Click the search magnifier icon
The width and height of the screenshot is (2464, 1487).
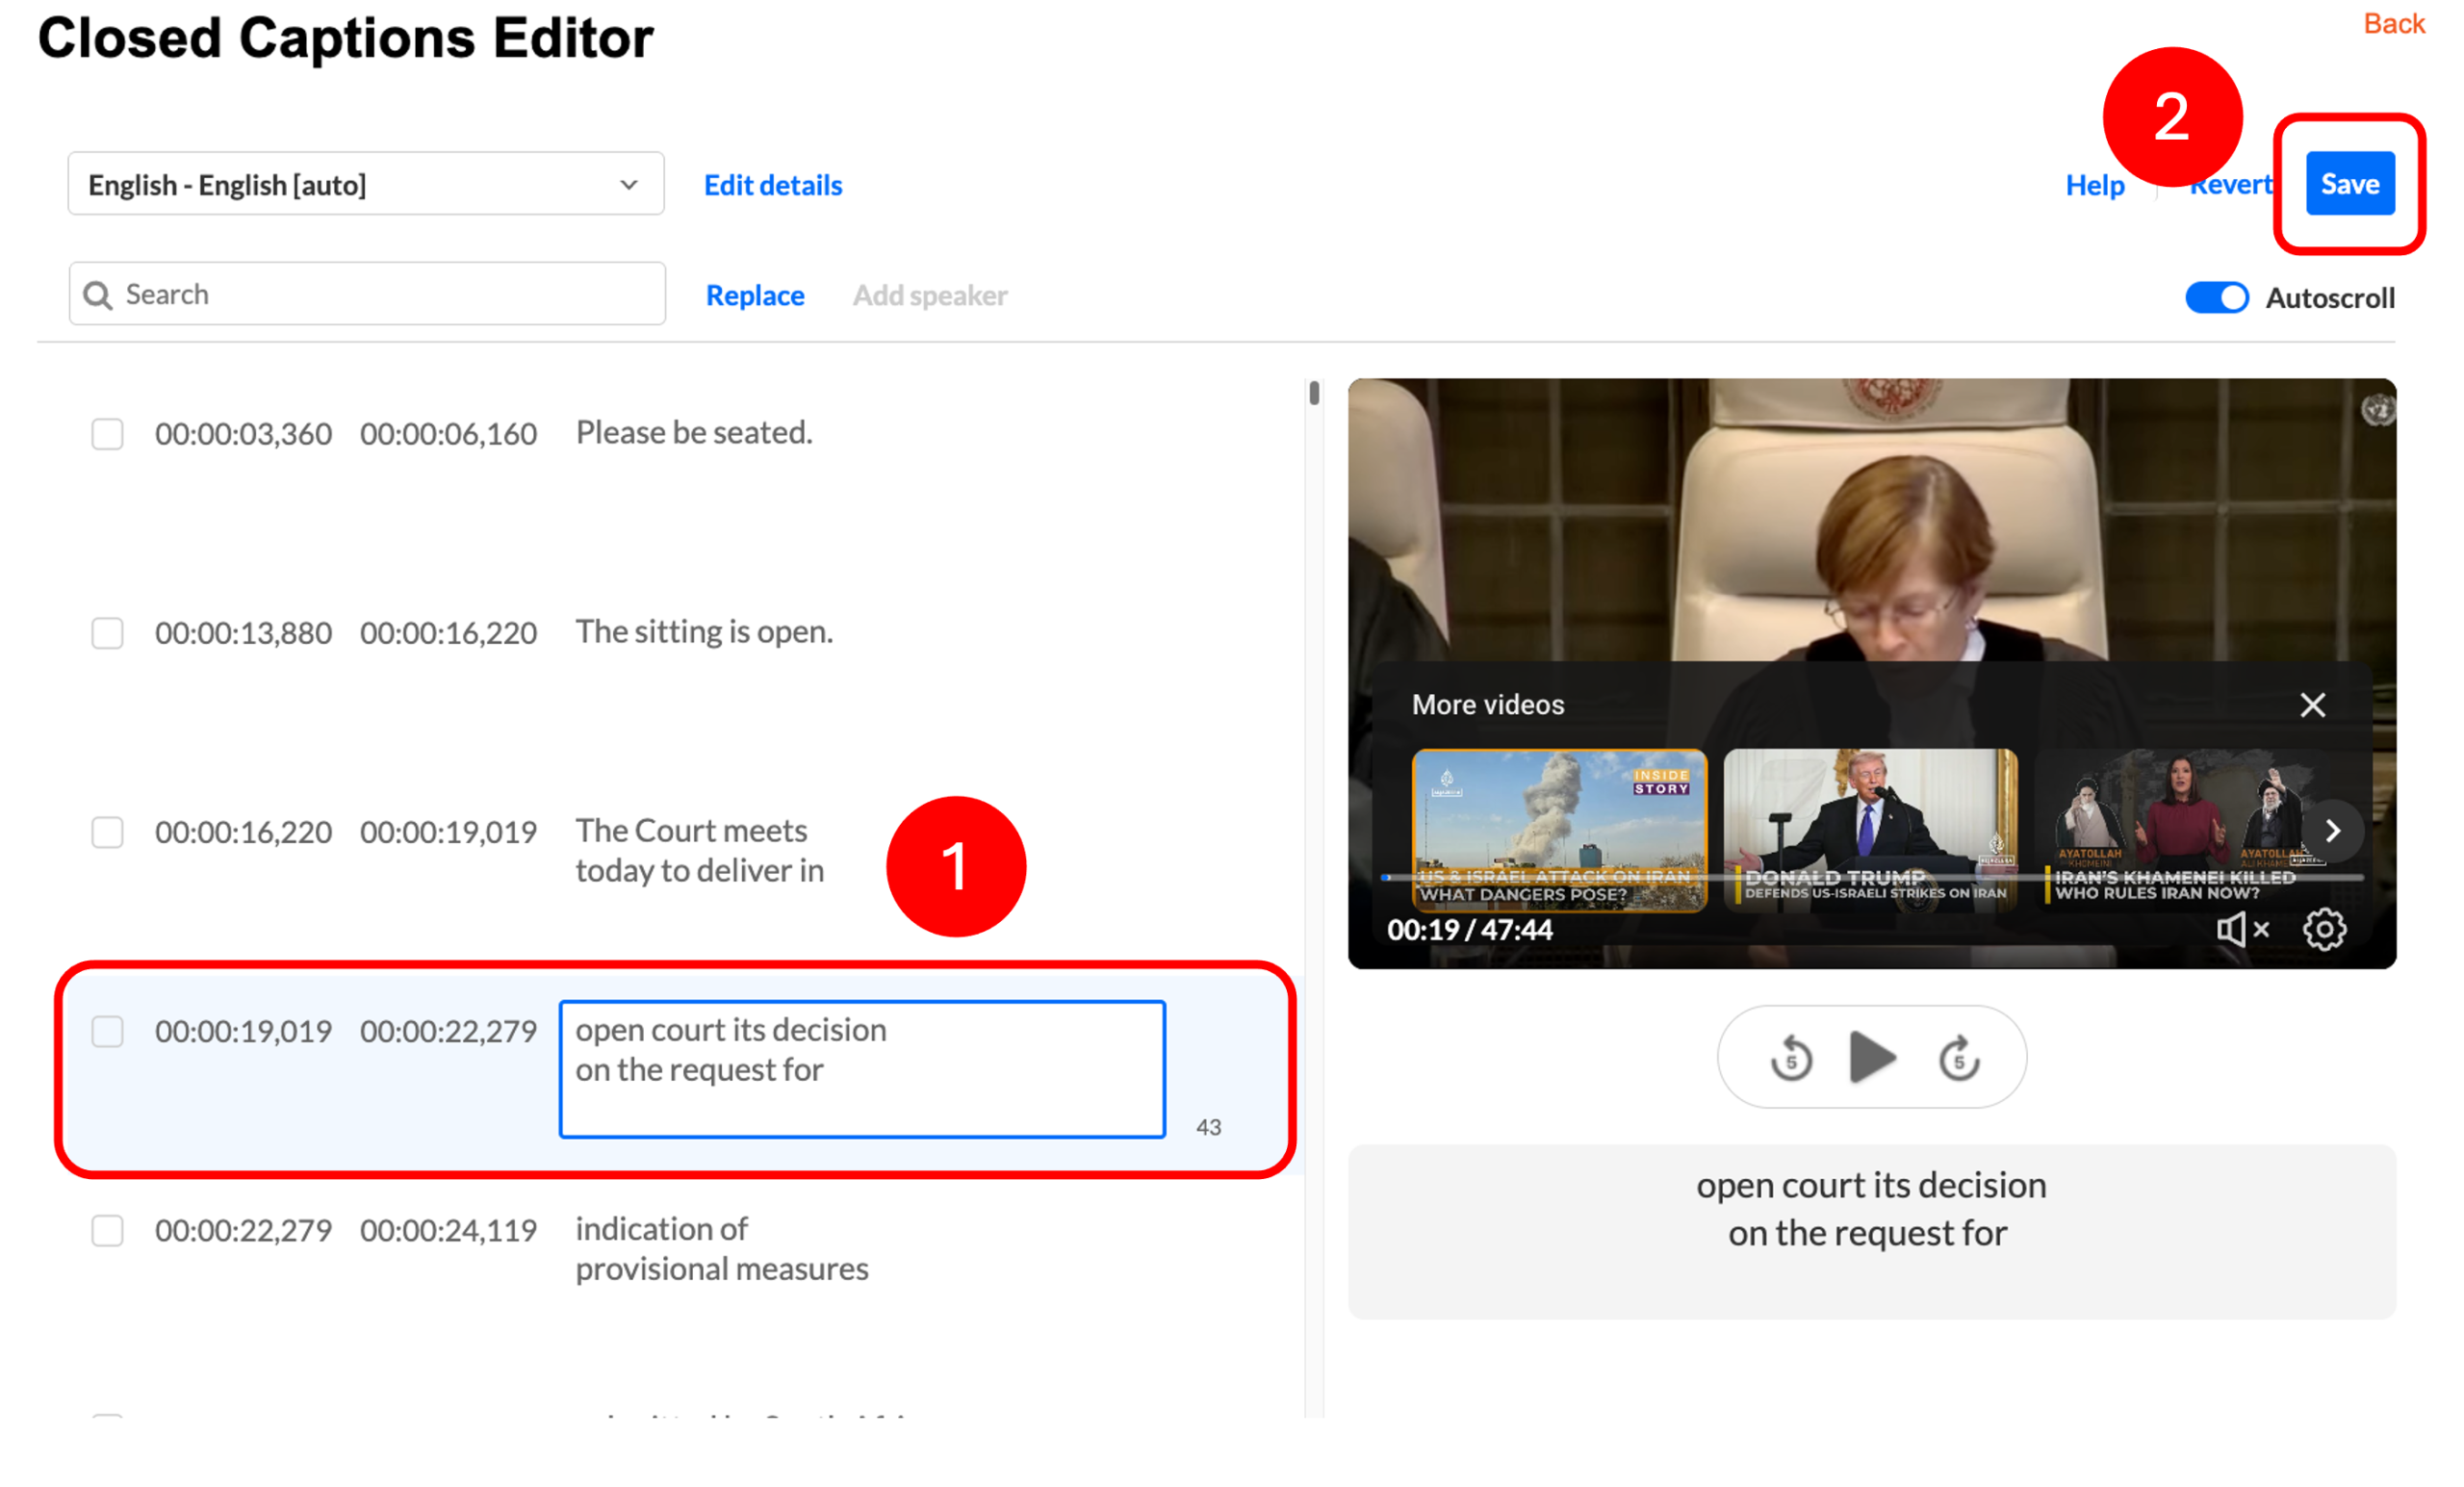98,295
